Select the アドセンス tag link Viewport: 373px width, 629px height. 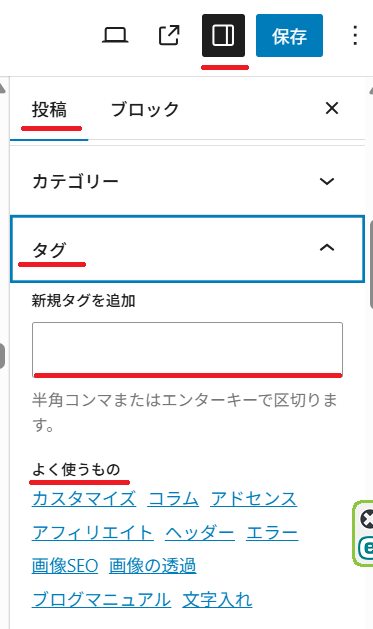click(x=253, y=499)
